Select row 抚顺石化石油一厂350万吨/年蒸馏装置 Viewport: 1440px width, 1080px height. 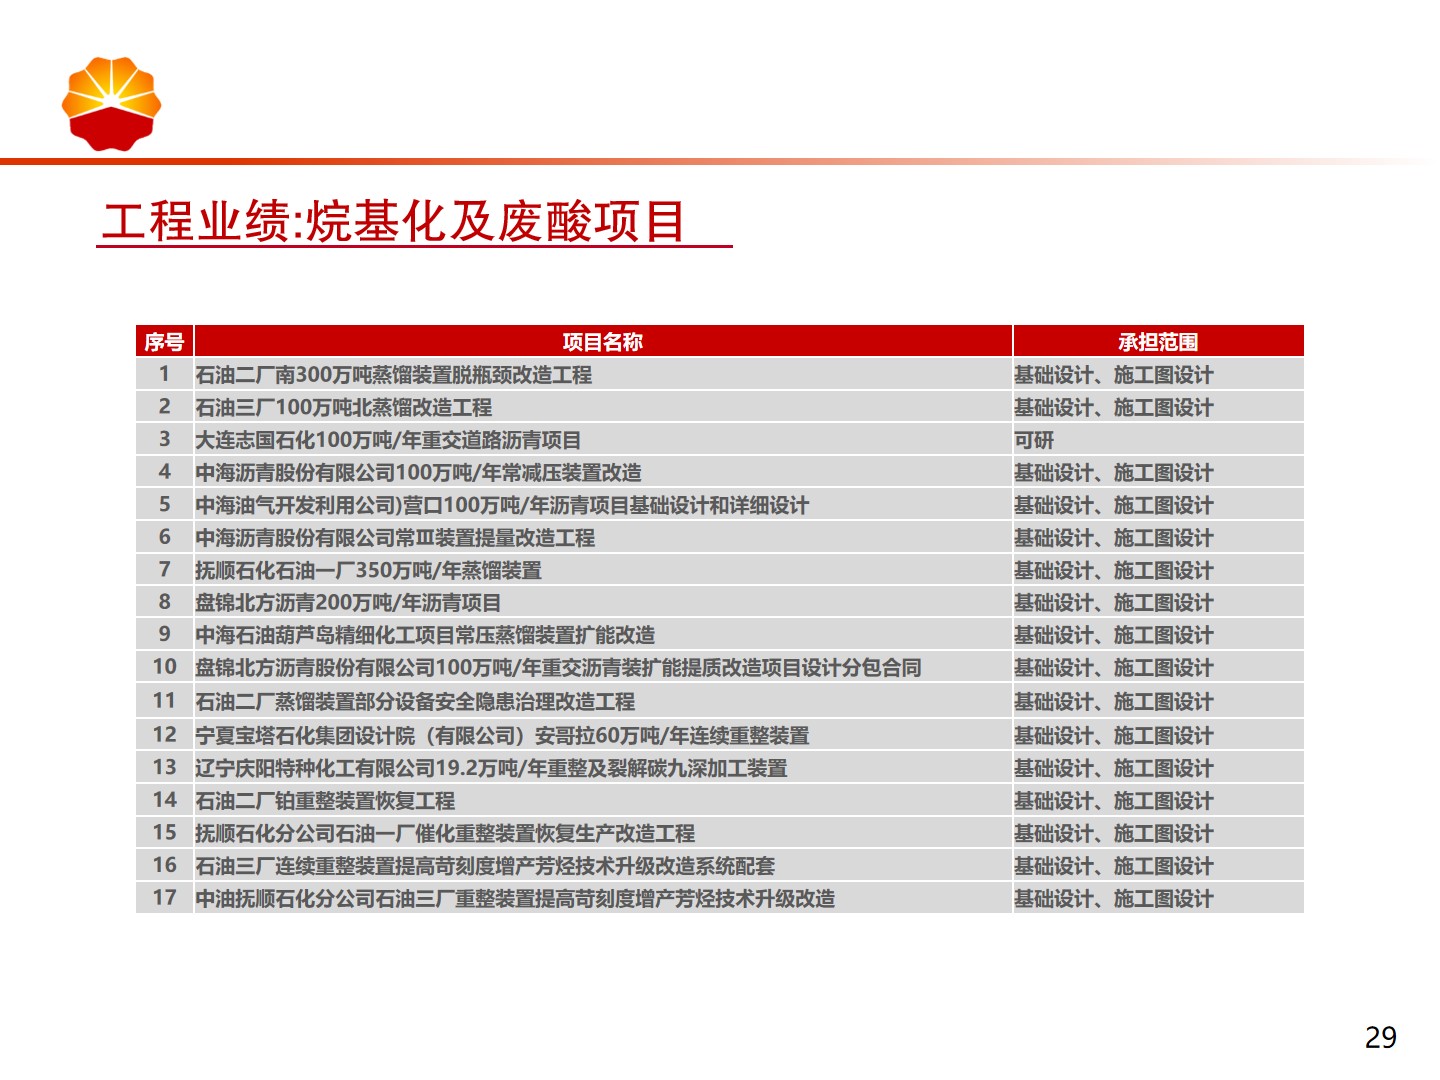pos(720,570)
